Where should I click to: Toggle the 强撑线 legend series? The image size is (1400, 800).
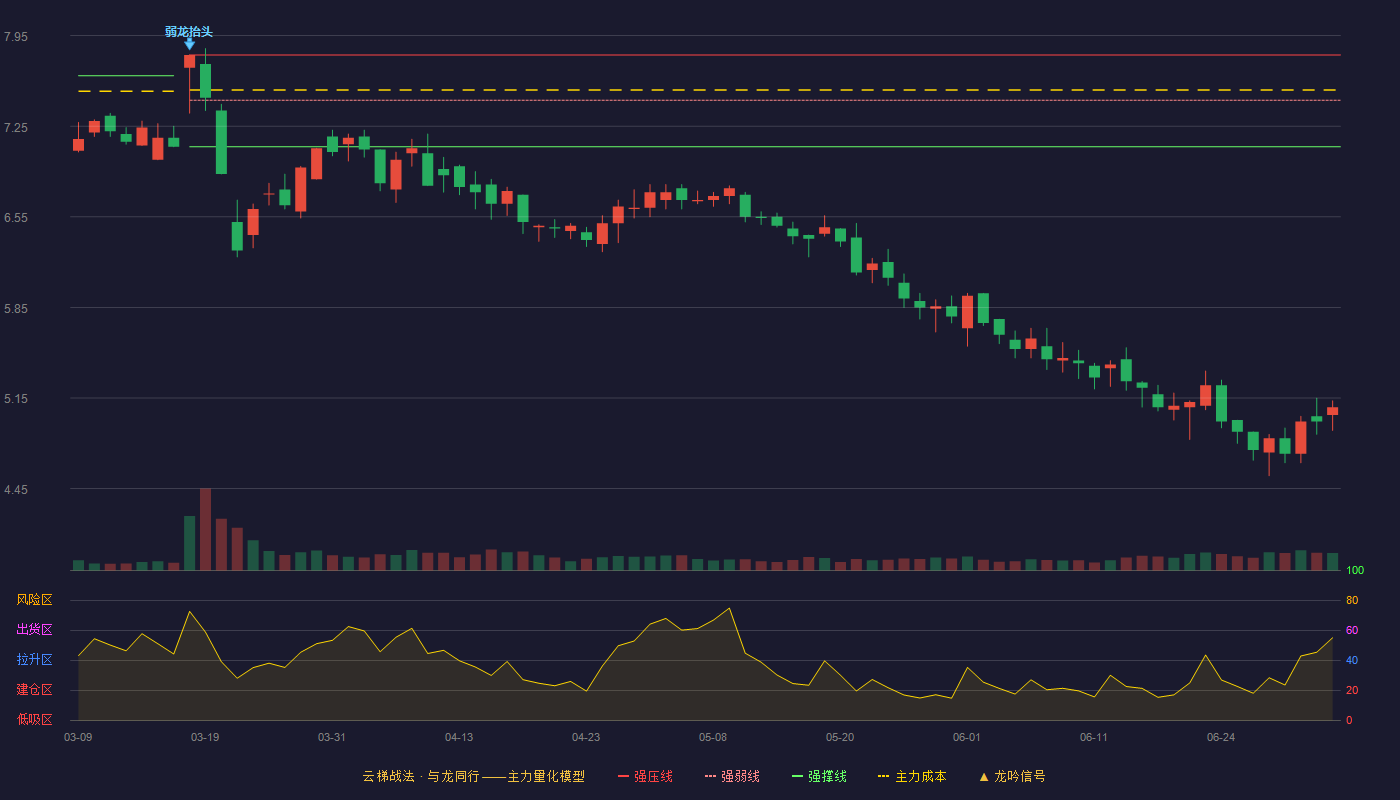819,776
